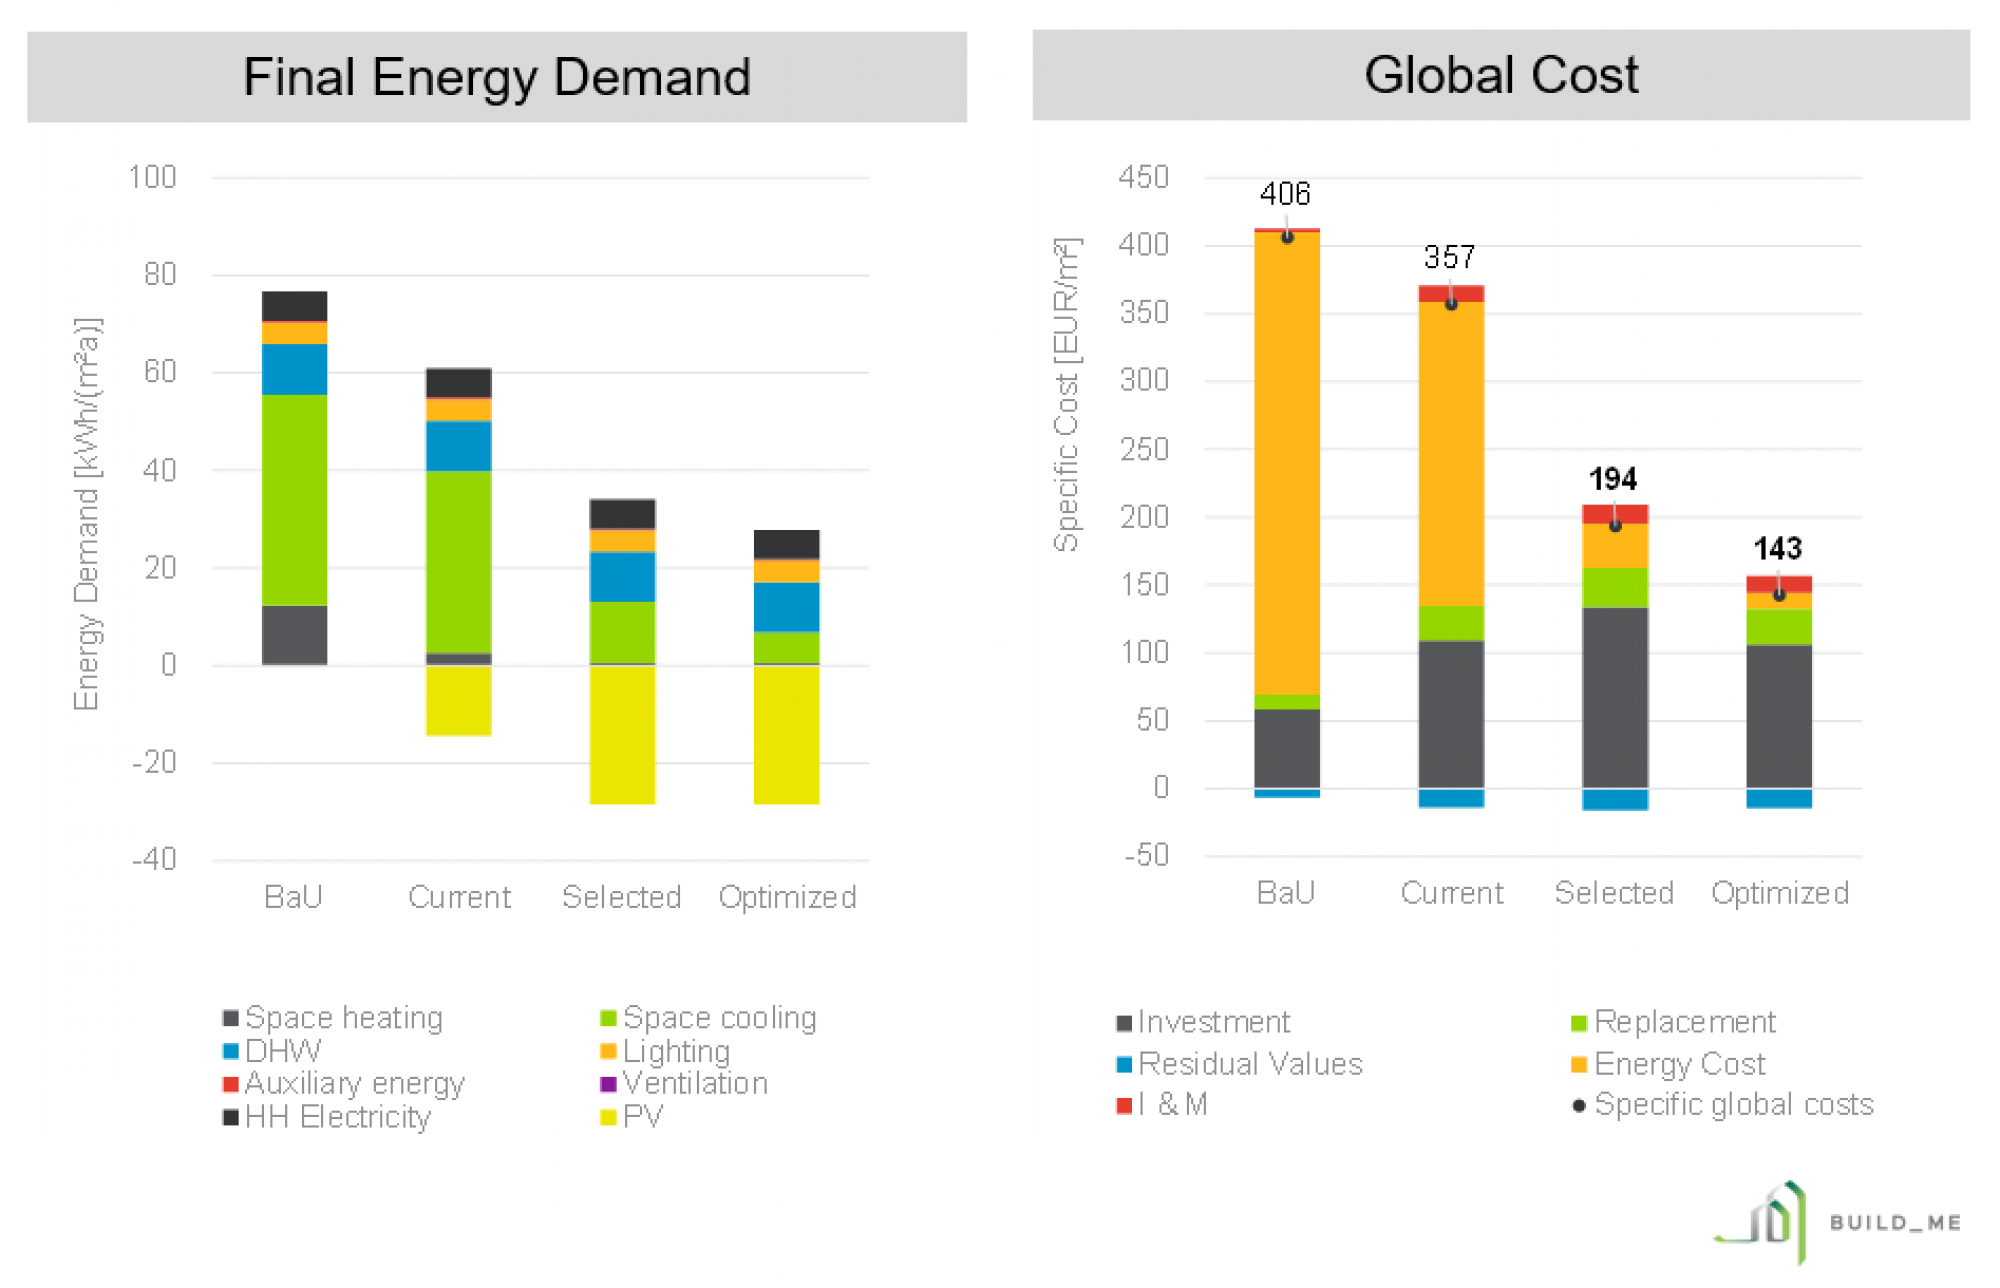Click the Current Investment bar segment
Viewport: 2000px width, 1288px height.
pyautogui.click(x=1451, y=714)
